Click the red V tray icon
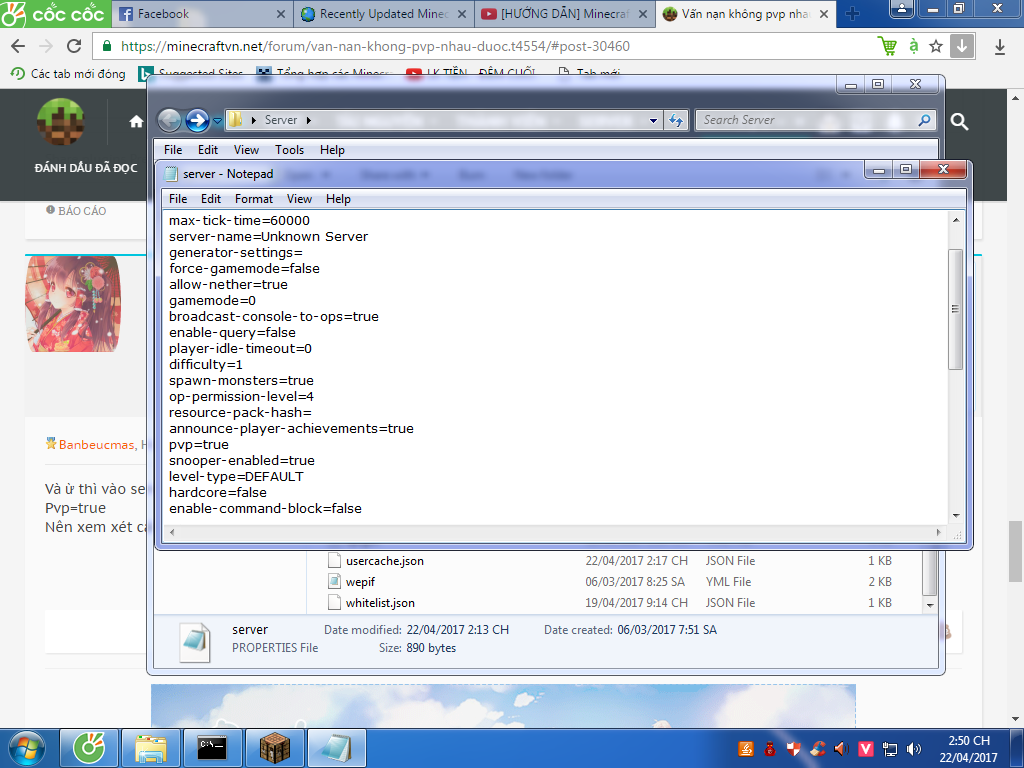The image size is (1024, 768). tap(866, 749)
